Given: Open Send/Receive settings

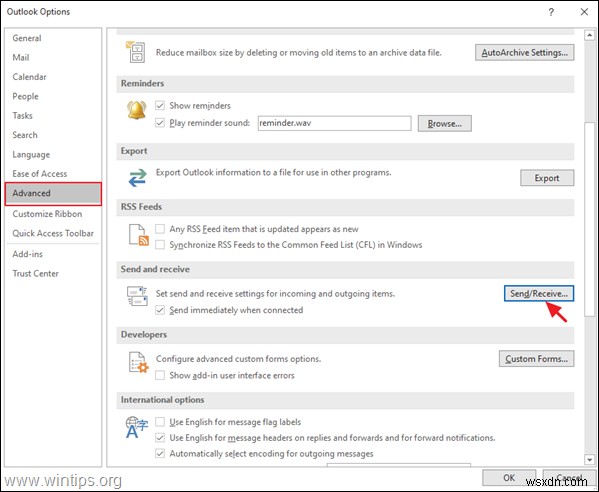Looking at the screenshot, I should click(539, 293).
